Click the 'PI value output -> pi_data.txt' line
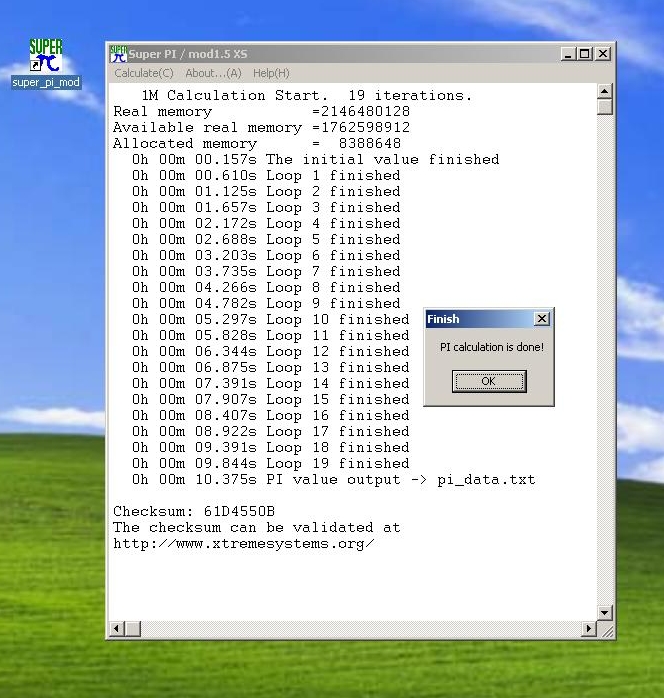Viewport: 664px width, 698px height. click(x=334, y=480)
